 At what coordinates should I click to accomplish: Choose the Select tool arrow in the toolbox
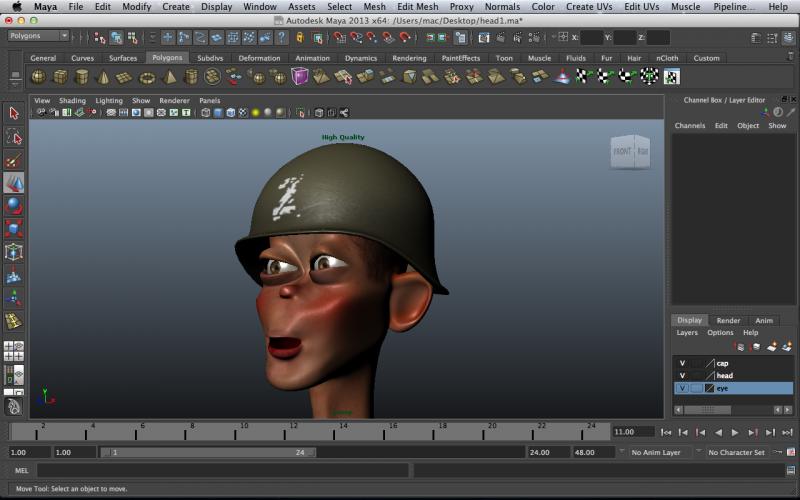tap(14, 113)
